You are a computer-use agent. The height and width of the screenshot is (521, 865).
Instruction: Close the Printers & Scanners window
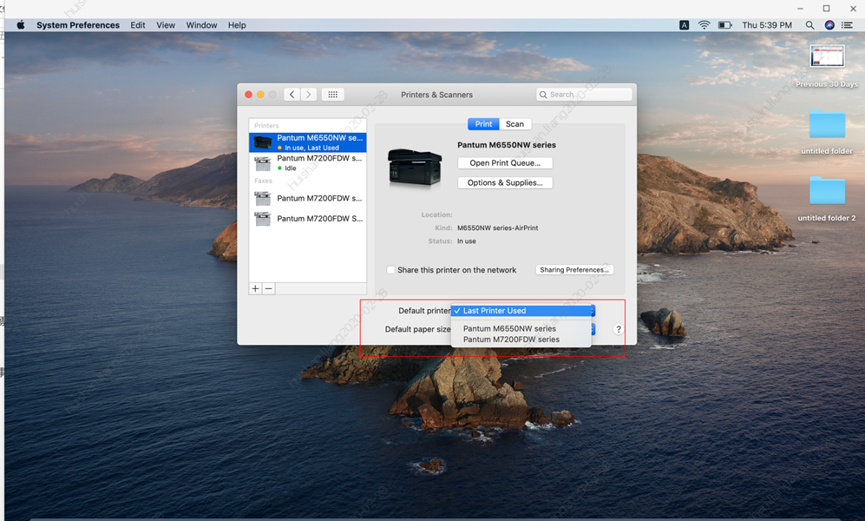(249, 94)
